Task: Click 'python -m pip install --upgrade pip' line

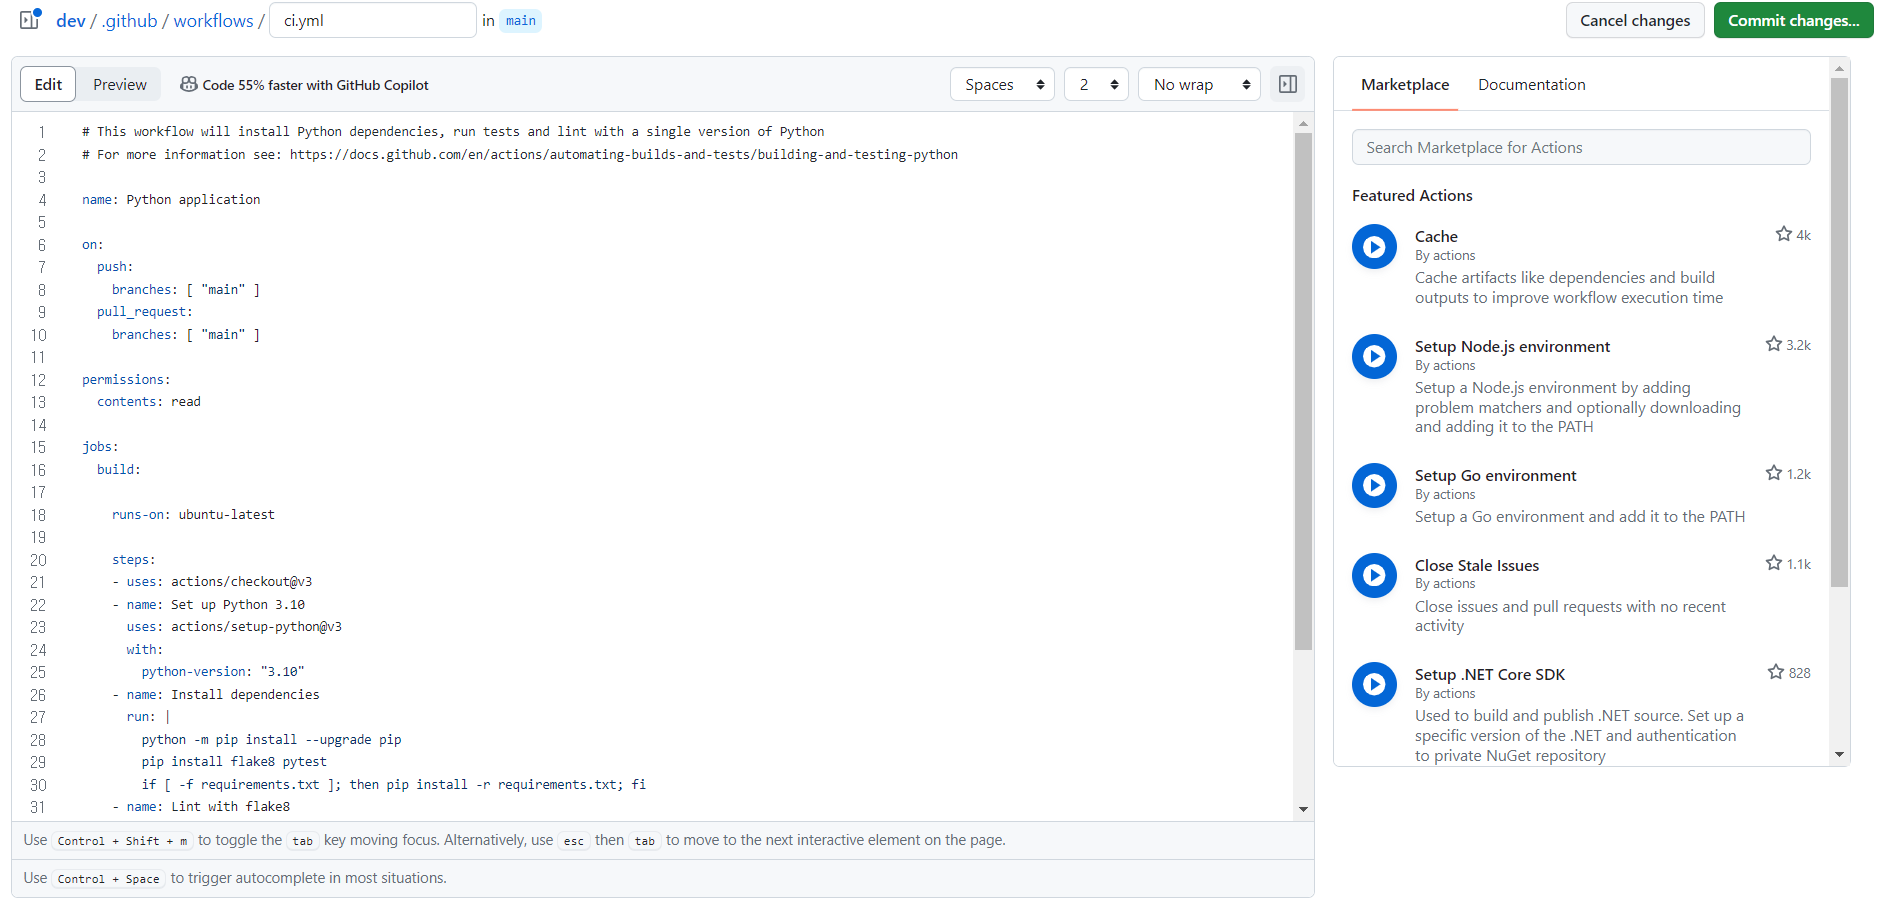Action: pyautogui.click(x=271, y=740)
